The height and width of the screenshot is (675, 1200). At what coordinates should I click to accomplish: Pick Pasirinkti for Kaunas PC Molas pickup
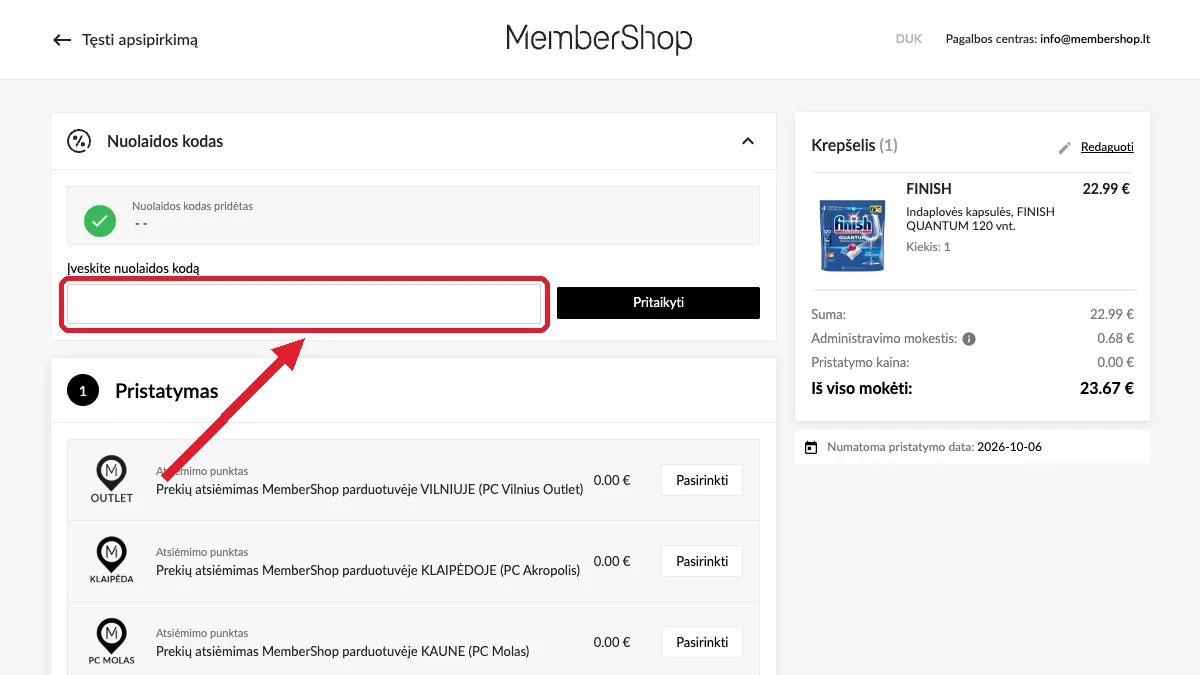702,642
